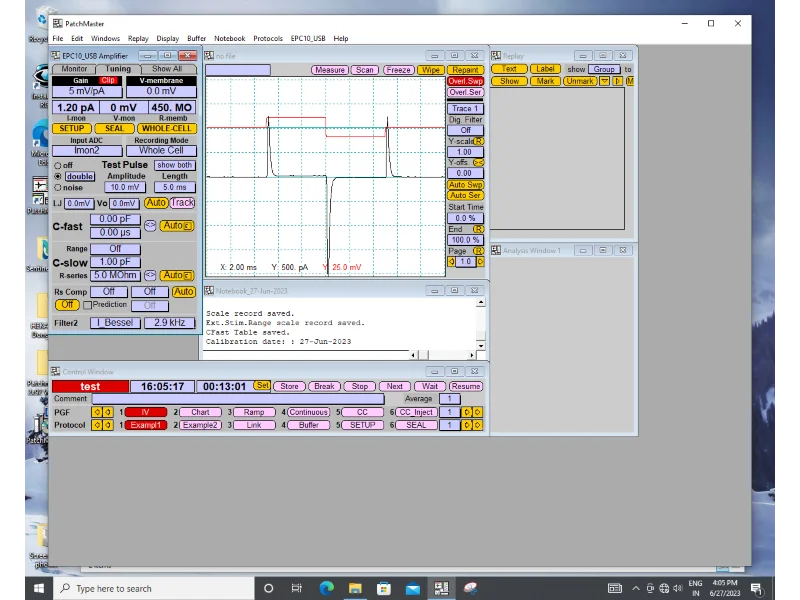
Task: Enable the Prediction checkbox
Action: tap(88, 305)
